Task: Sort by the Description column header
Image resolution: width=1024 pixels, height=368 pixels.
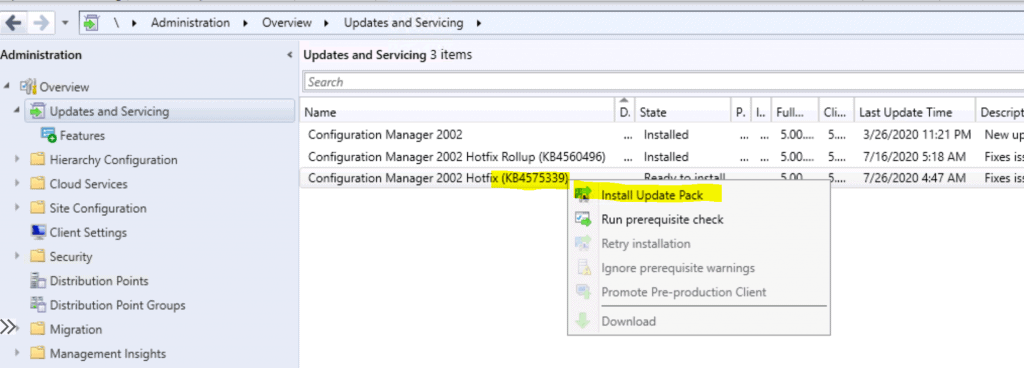Action: [x=1000, y=112]
